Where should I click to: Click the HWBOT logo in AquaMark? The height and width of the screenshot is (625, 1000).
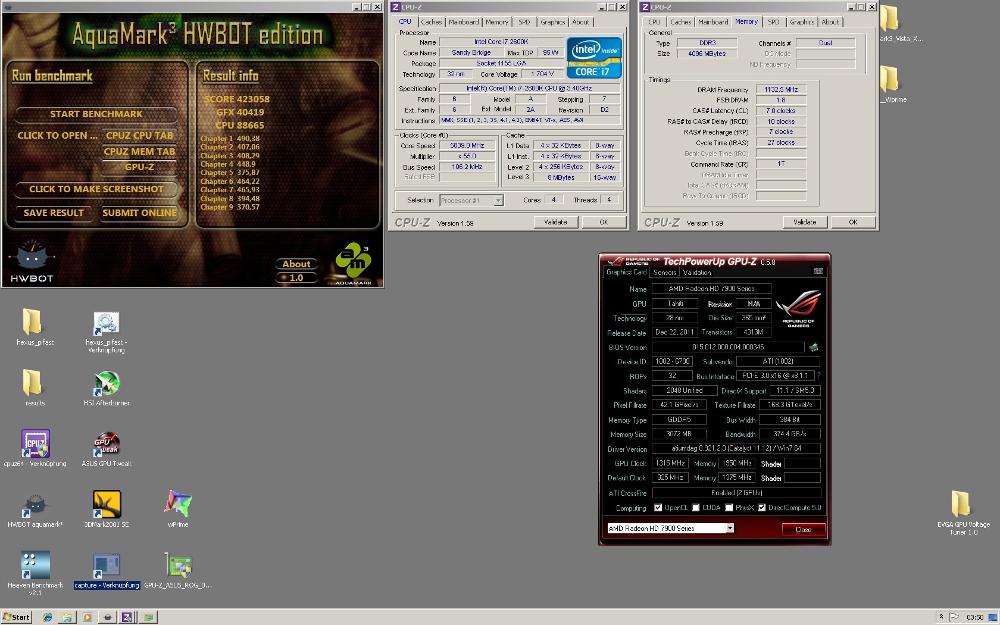point(32,261)
